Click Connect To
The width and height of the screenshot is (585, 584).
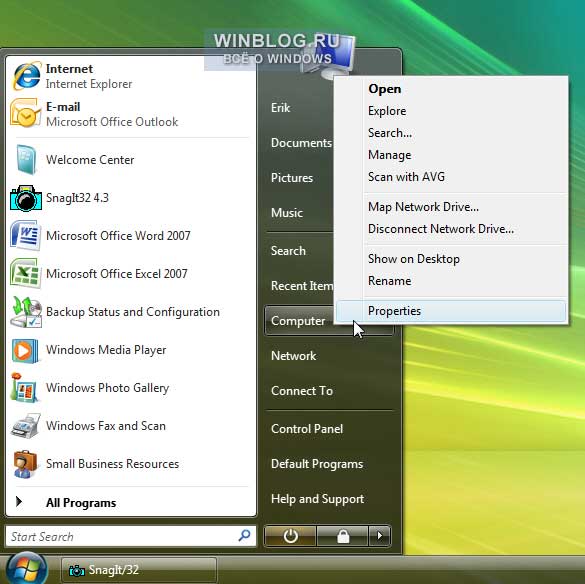[302, 391]
